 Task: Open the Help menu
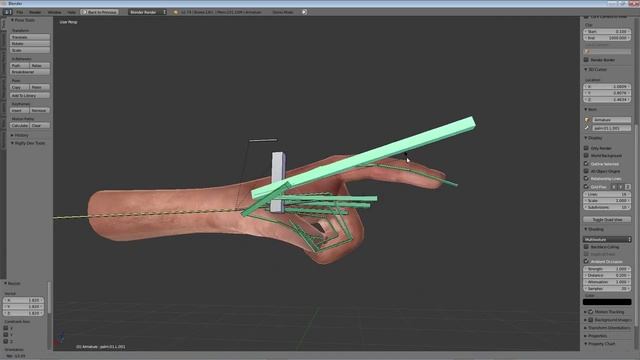click(71, 12)
